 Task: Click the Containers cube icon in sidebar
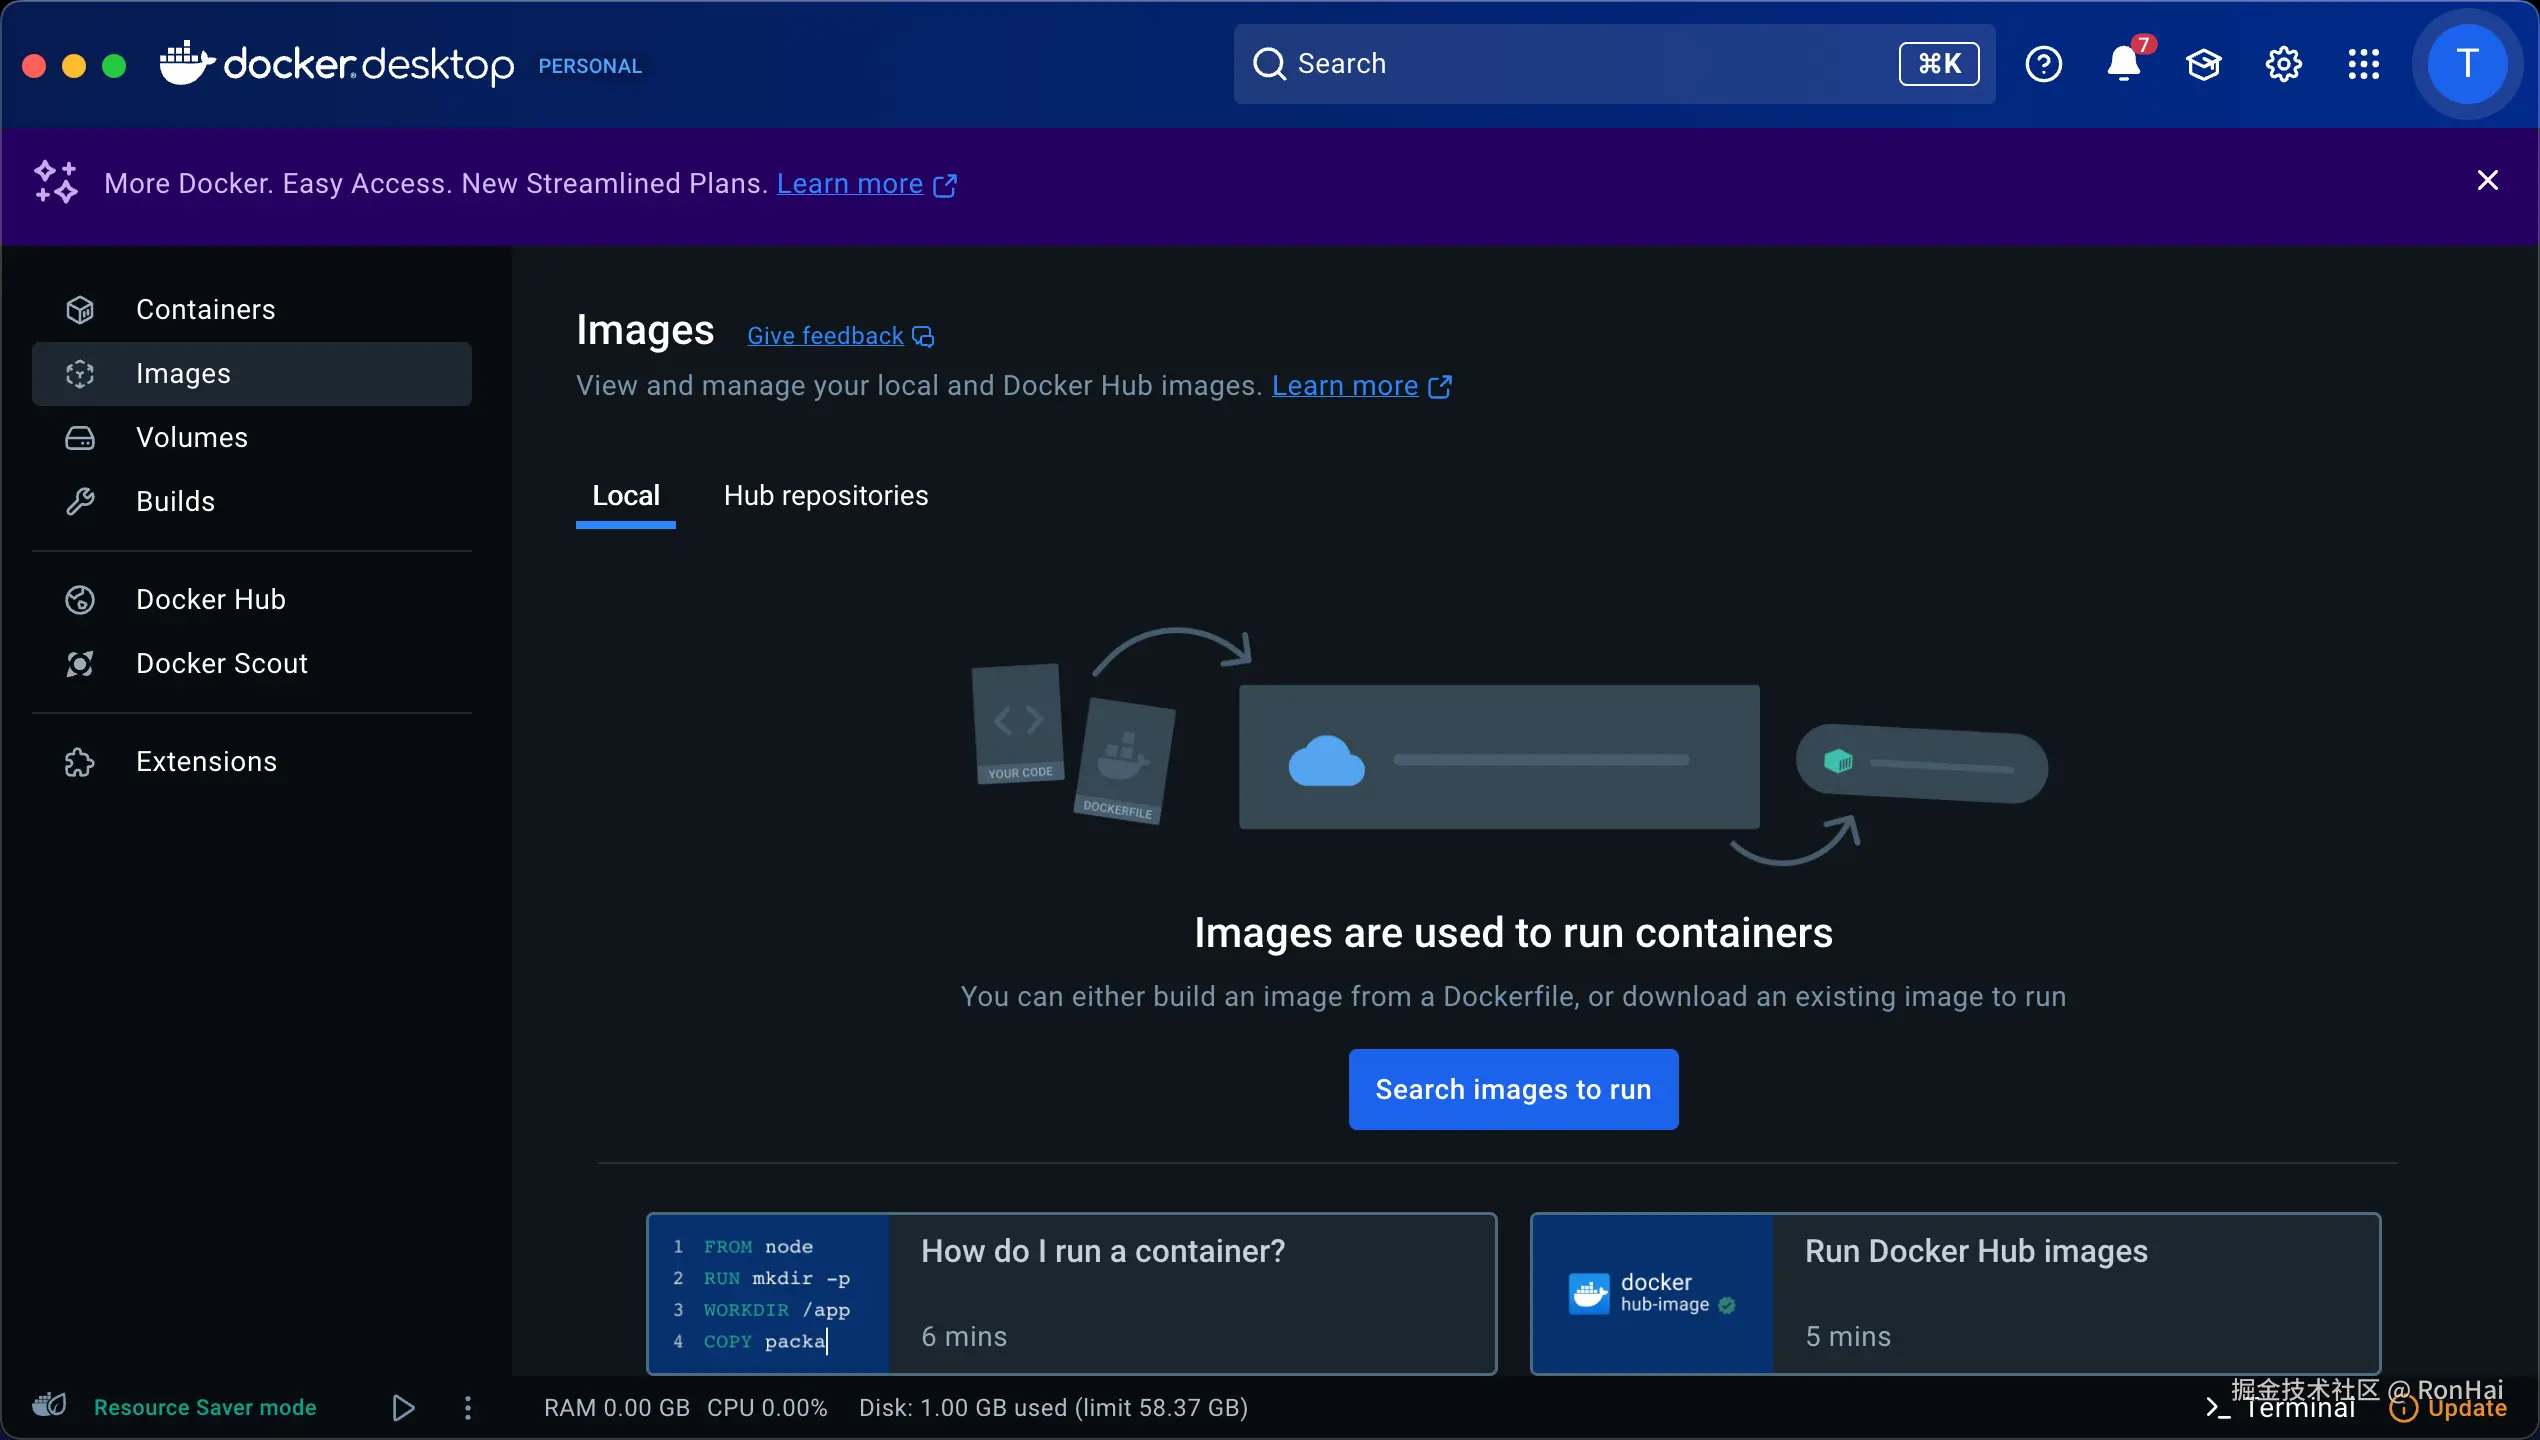(80, 310)
